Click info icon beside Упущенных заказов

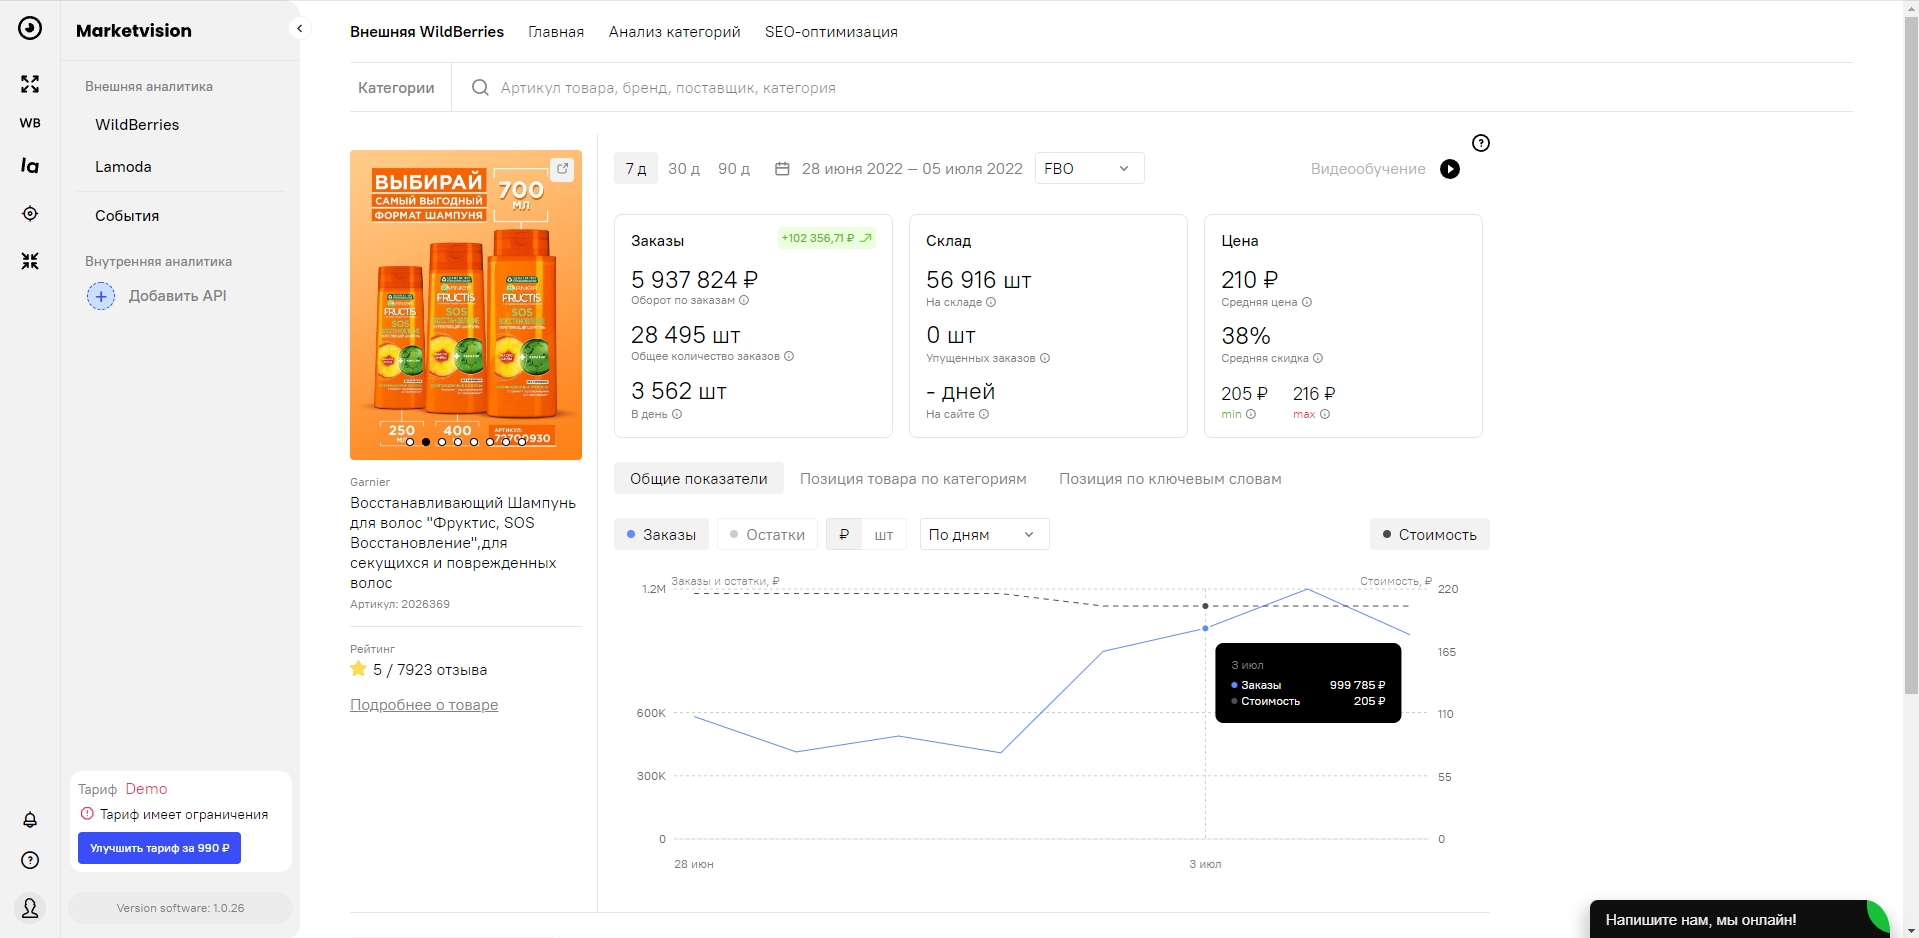1045,358
